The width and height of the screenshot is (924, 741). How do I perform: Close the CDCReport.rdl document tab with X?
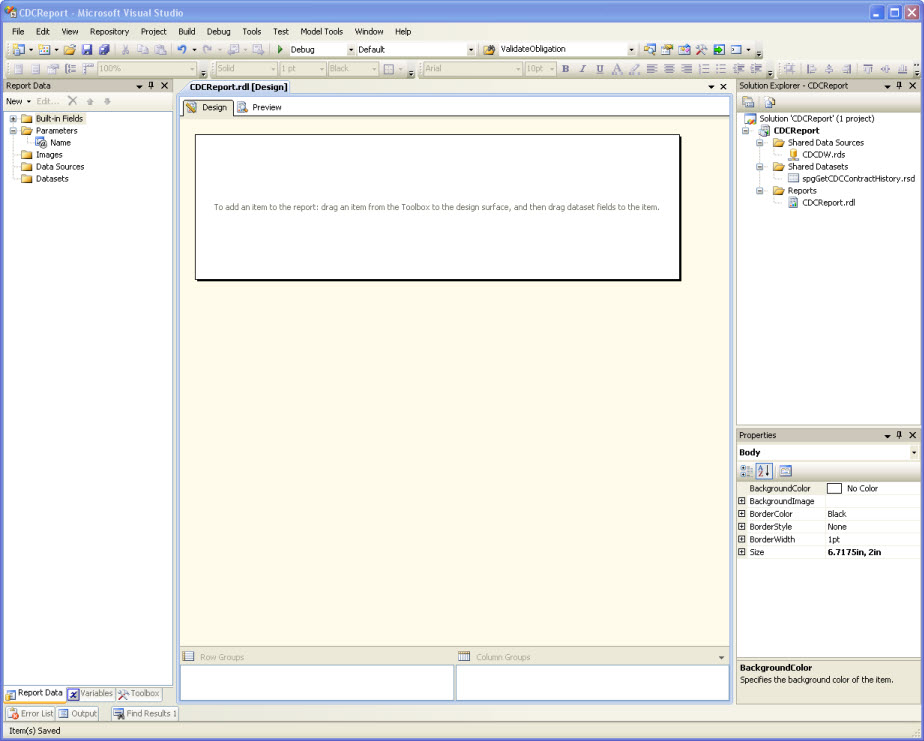[x=724, y=87]
